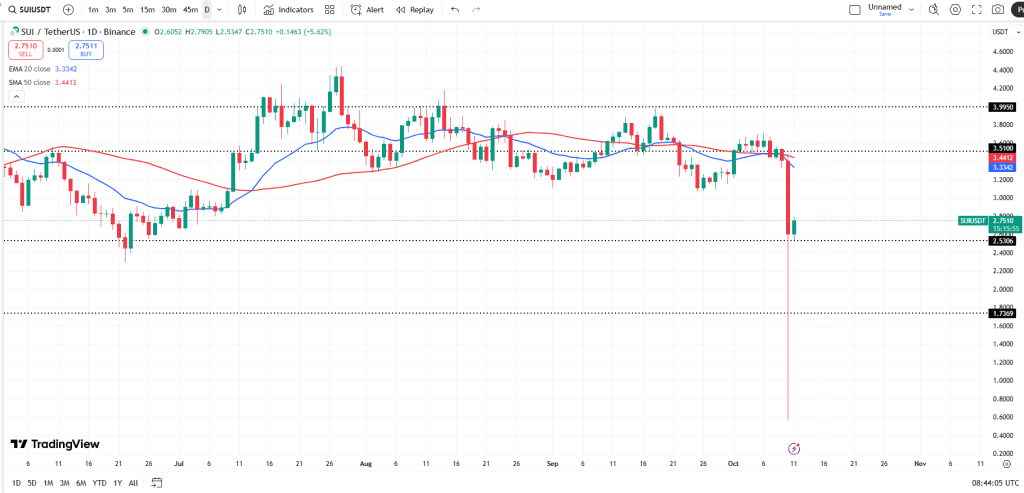This screenshot has height=493, width=1024.
Task: Open chart settings gear icon
Action: tap(955, 9)
